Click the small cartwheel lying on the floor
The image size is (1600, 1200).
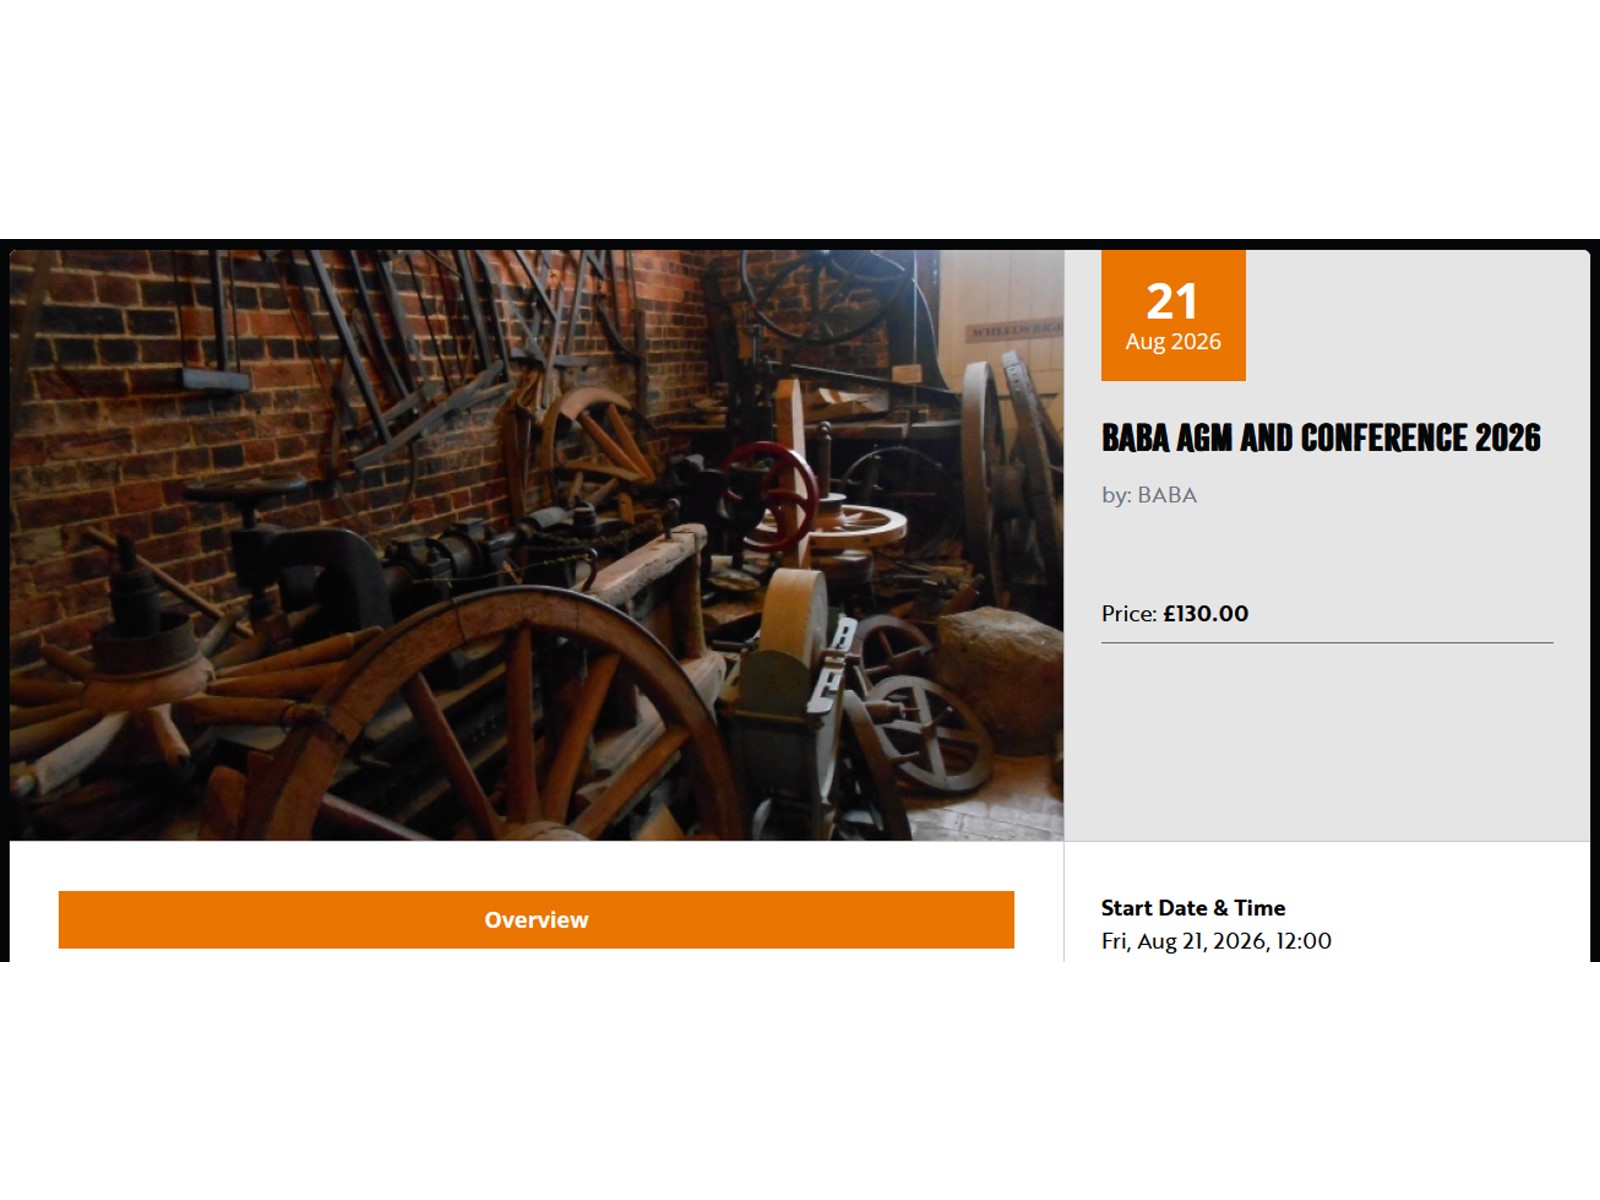tap(930, 733)
